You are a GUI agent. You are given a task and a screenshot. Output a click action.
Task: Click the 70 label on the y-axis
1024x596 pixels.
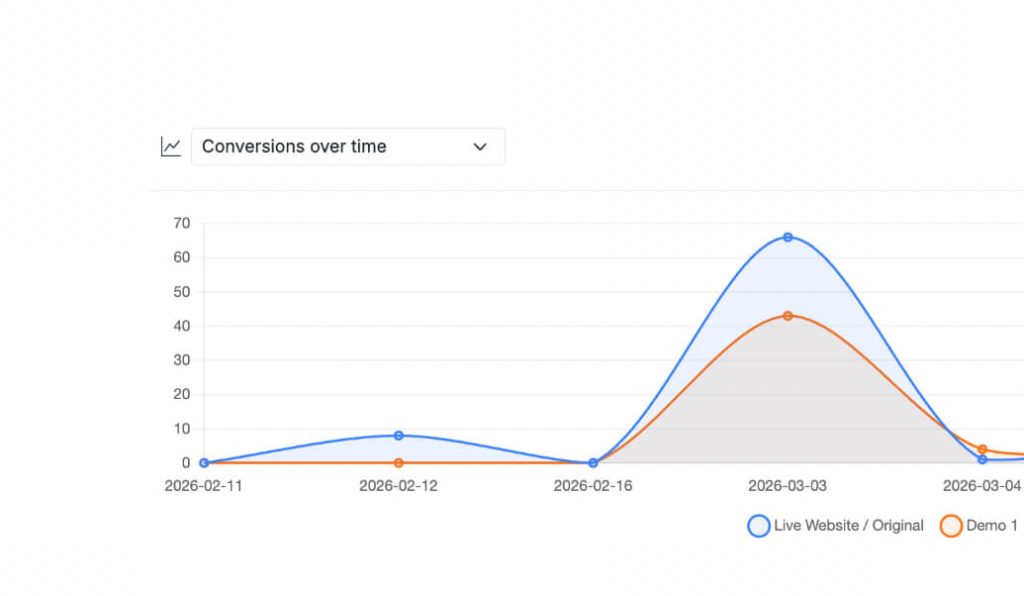[182, 224]
